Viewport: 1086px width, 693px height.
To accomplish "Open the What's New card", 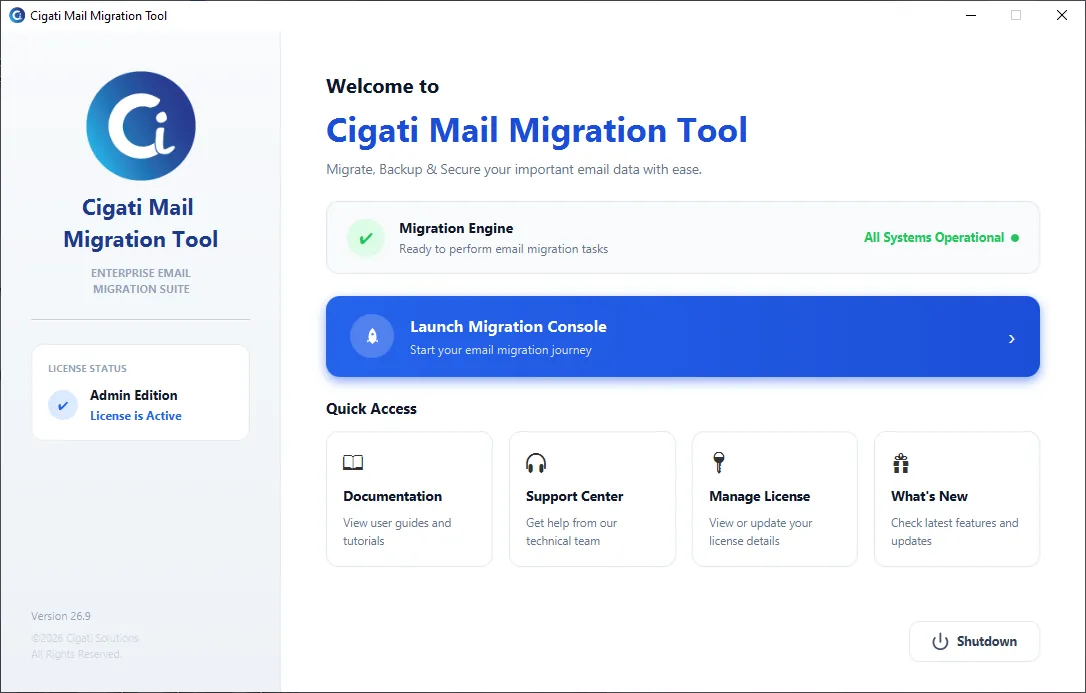I will pos(956,499).
